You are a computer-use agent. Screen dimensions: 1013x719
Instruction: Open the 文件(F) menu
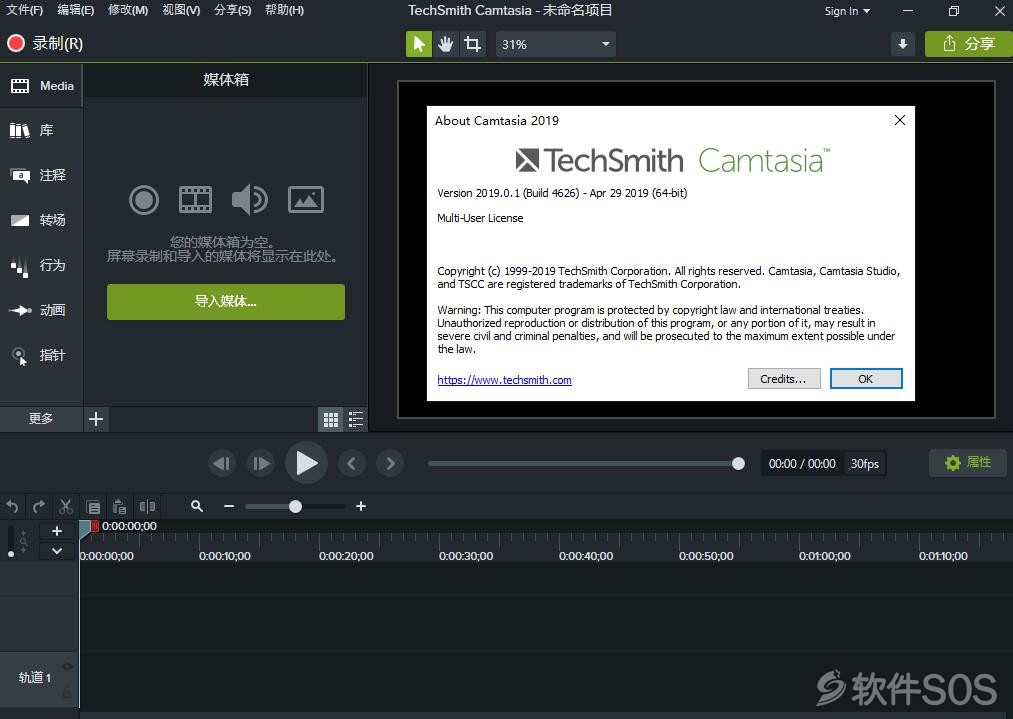[24, 10]
